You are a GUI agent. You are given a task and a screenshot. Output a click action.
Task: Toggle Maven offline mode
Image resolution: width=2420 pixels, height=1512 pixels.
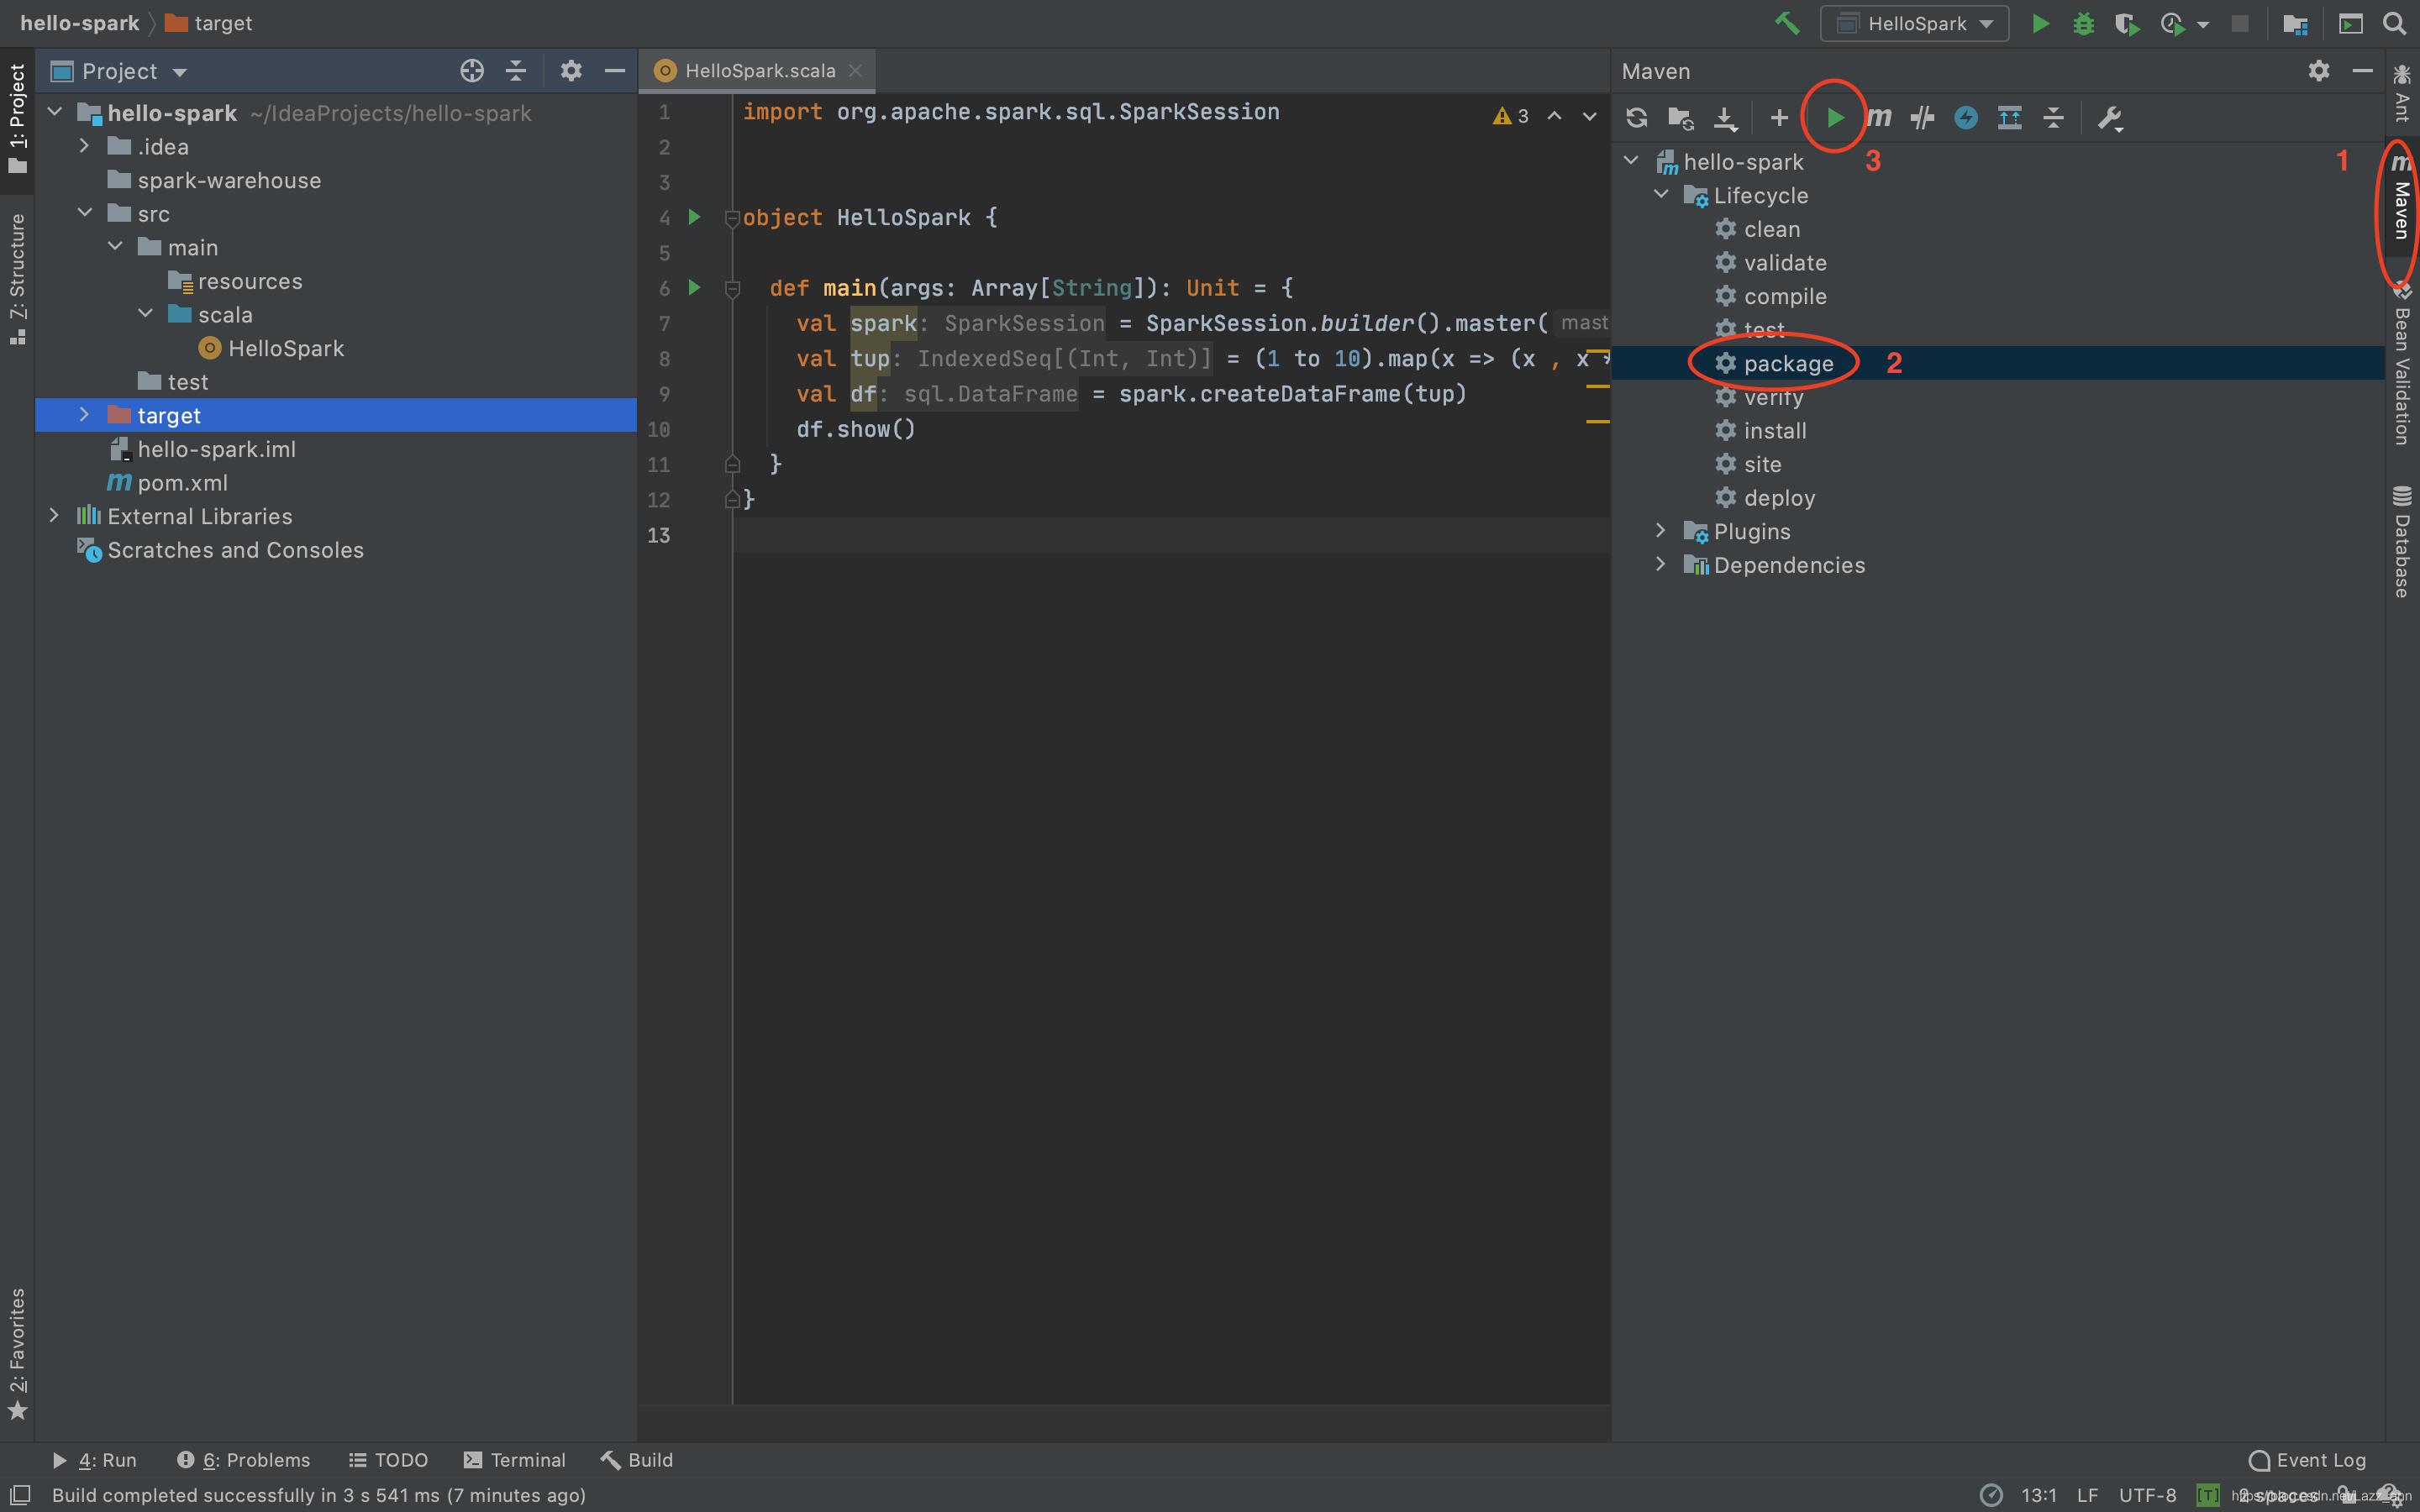pyautogui.click(x=1921, y=118)
